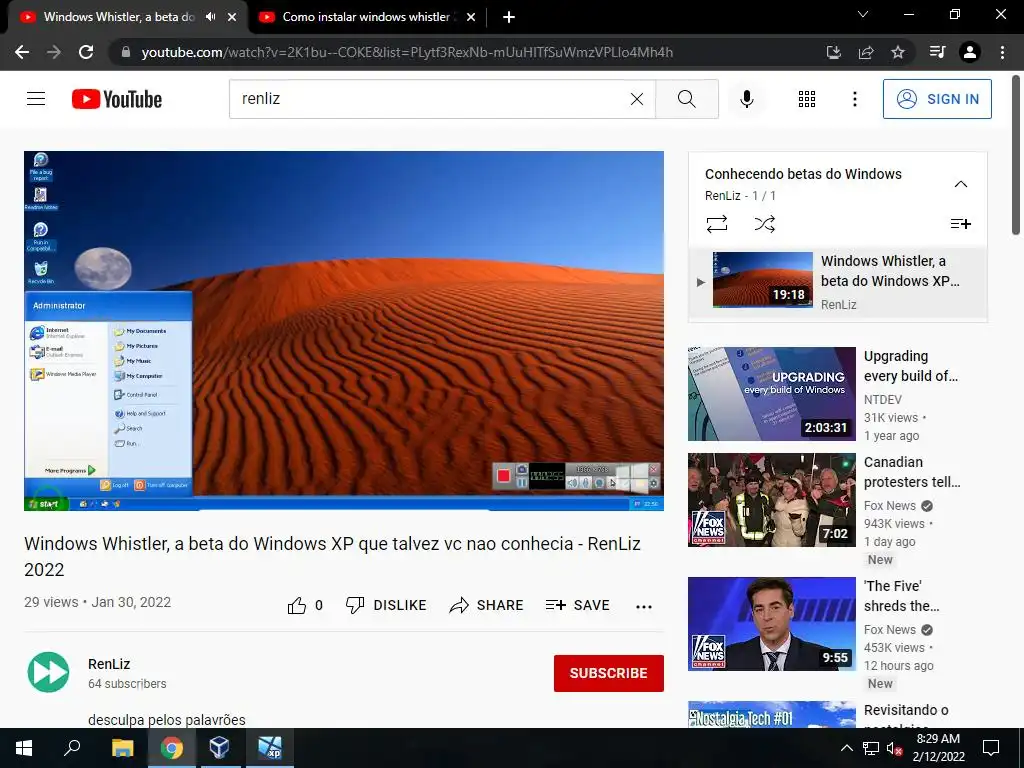This screenshot has width=1024, height=768.
Task: Open File Explorer from taskbar
Action: [x=122, y=748]
